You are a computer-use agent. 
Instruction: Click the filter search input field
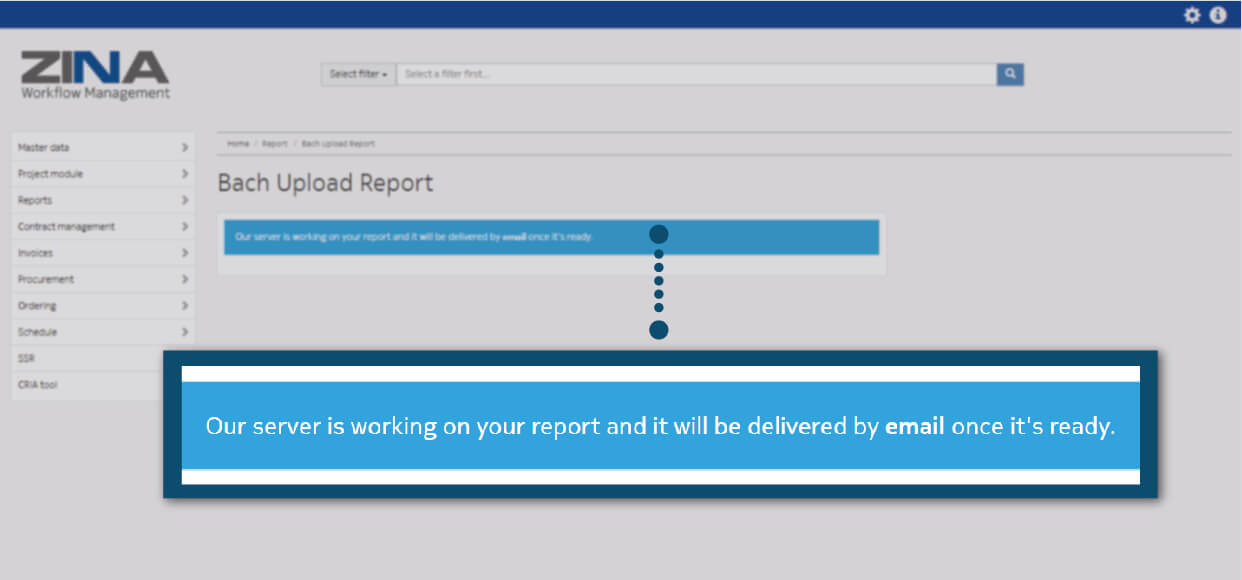click(x=695, y=74)
